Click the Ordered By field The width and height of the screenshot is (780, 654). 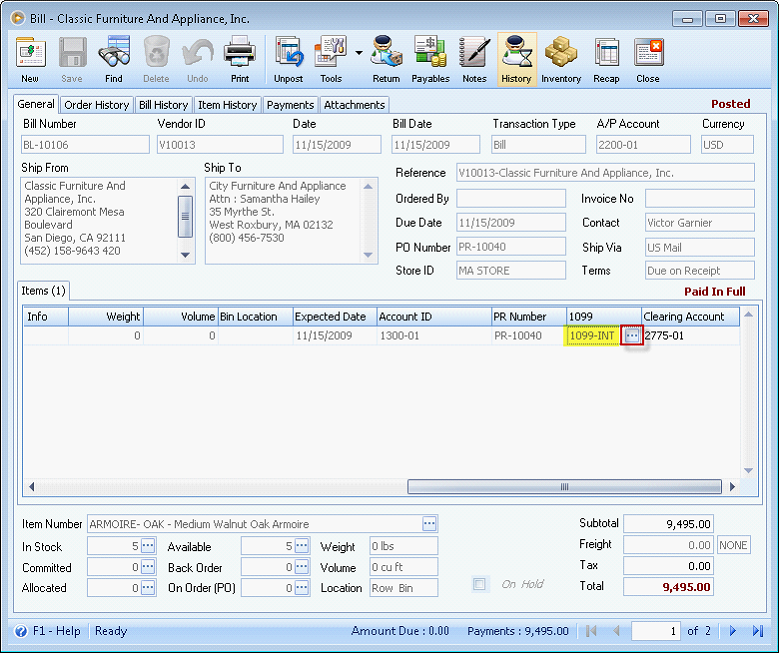click(x=511, y=198)
